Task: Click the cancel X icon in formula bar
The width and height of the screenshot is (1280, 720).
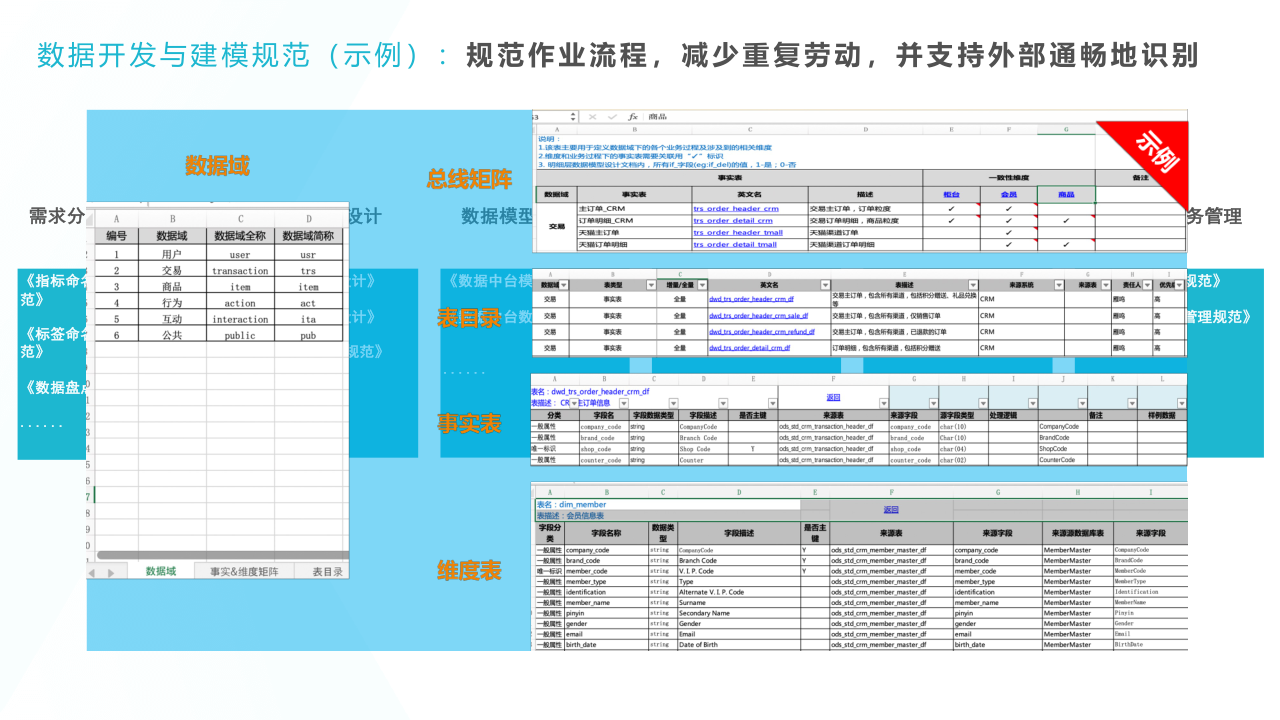Action: click(x=593, y=117)
